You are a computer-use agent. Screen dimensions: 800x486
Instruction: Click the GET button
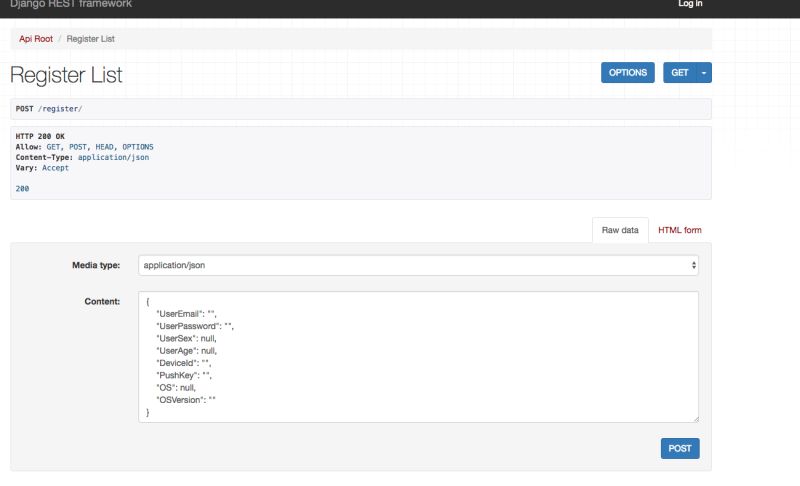[680, 72]
